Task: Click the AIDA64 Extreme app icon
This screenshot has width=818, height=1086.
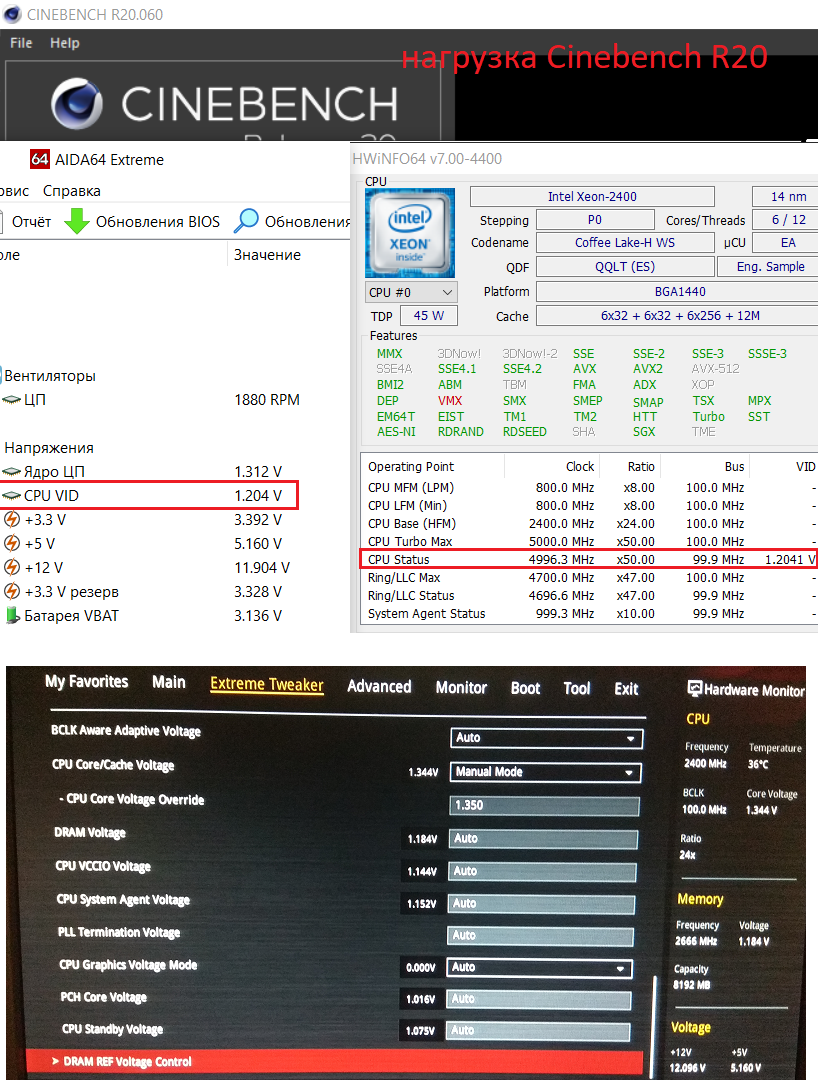Action: click(39, 159)
